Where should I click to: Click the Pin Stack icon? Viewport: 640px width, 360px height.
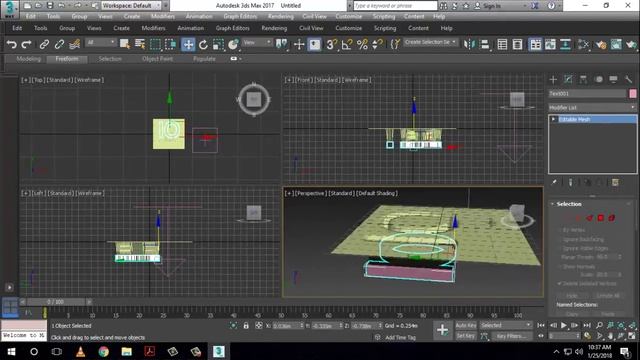tap(554, 182)
